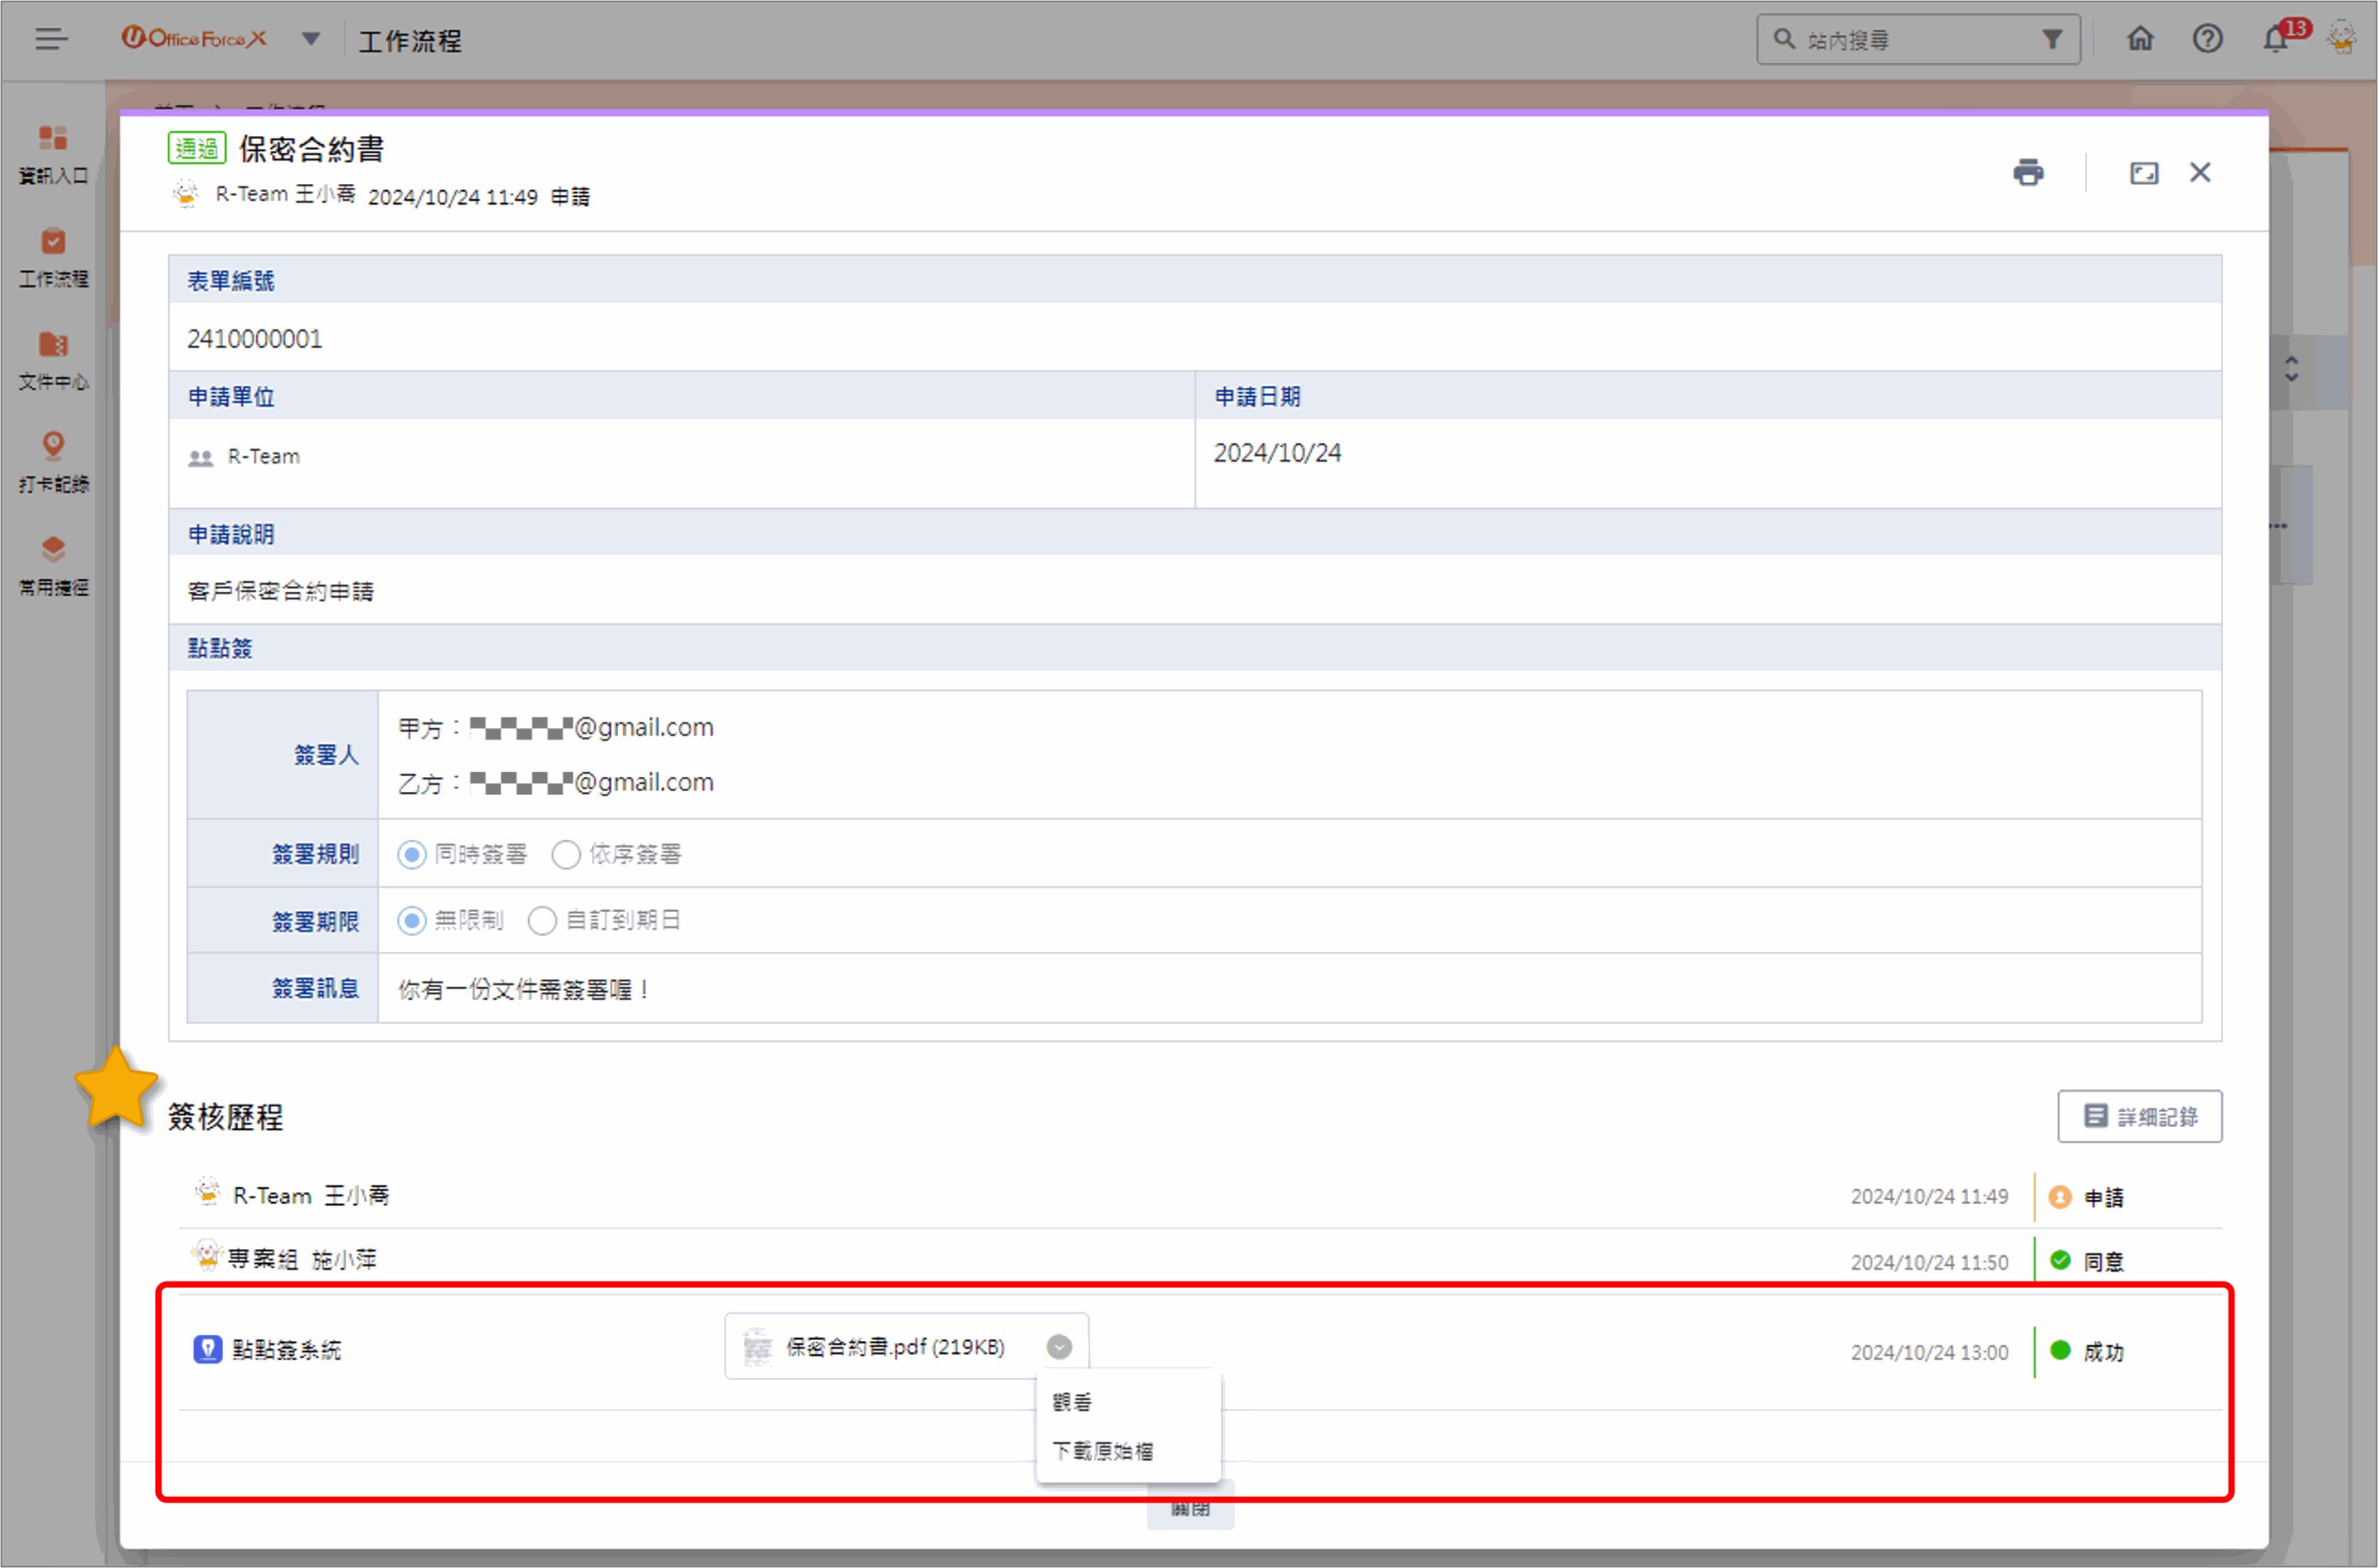Open notifications bell with 13 badge
The width and height of the screenshot is (2378, 1568).
coord(2276,39)
